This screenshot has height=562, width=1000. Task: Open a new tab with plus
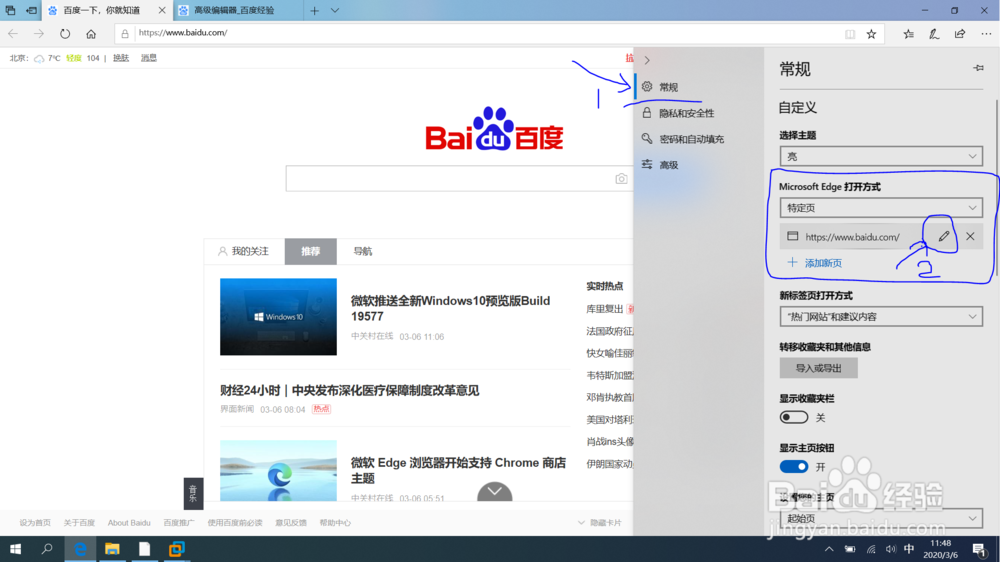[x=314, y=10]
